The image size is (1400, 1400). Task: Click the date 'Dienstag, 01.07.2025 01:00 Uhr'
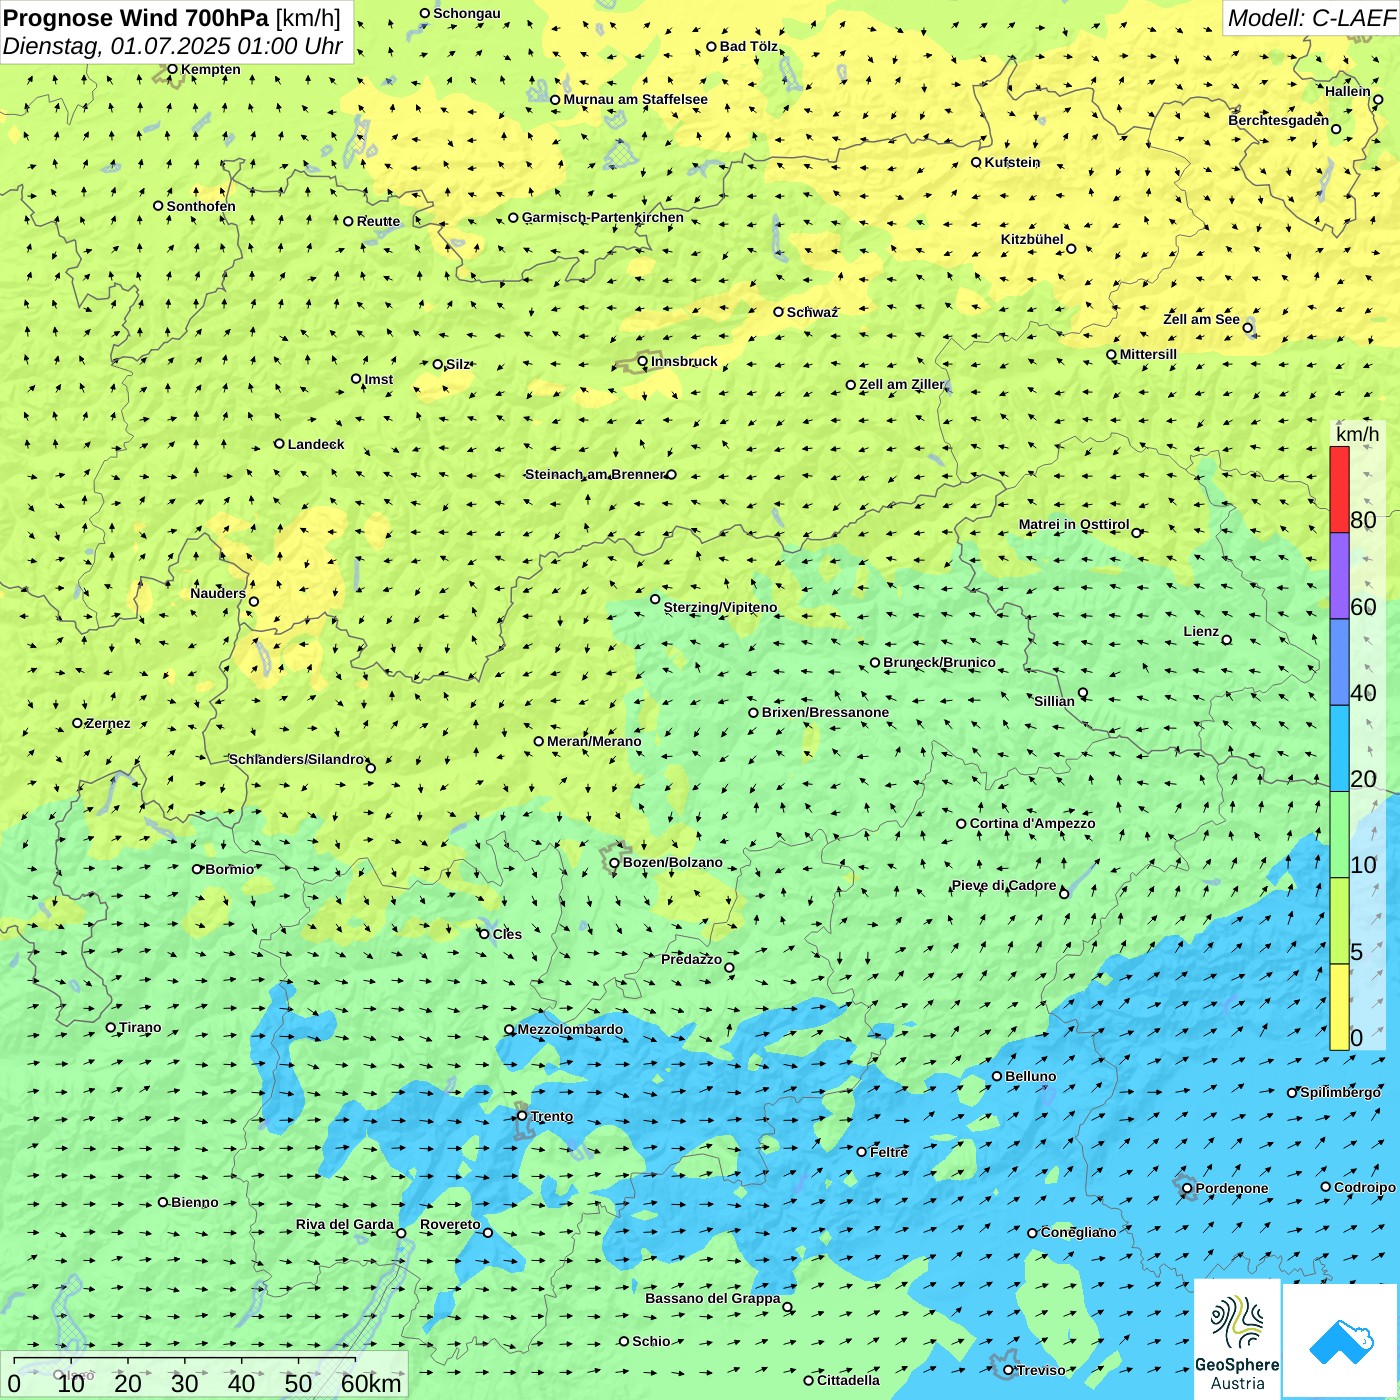pyautogui.click(x=173, y=46)
